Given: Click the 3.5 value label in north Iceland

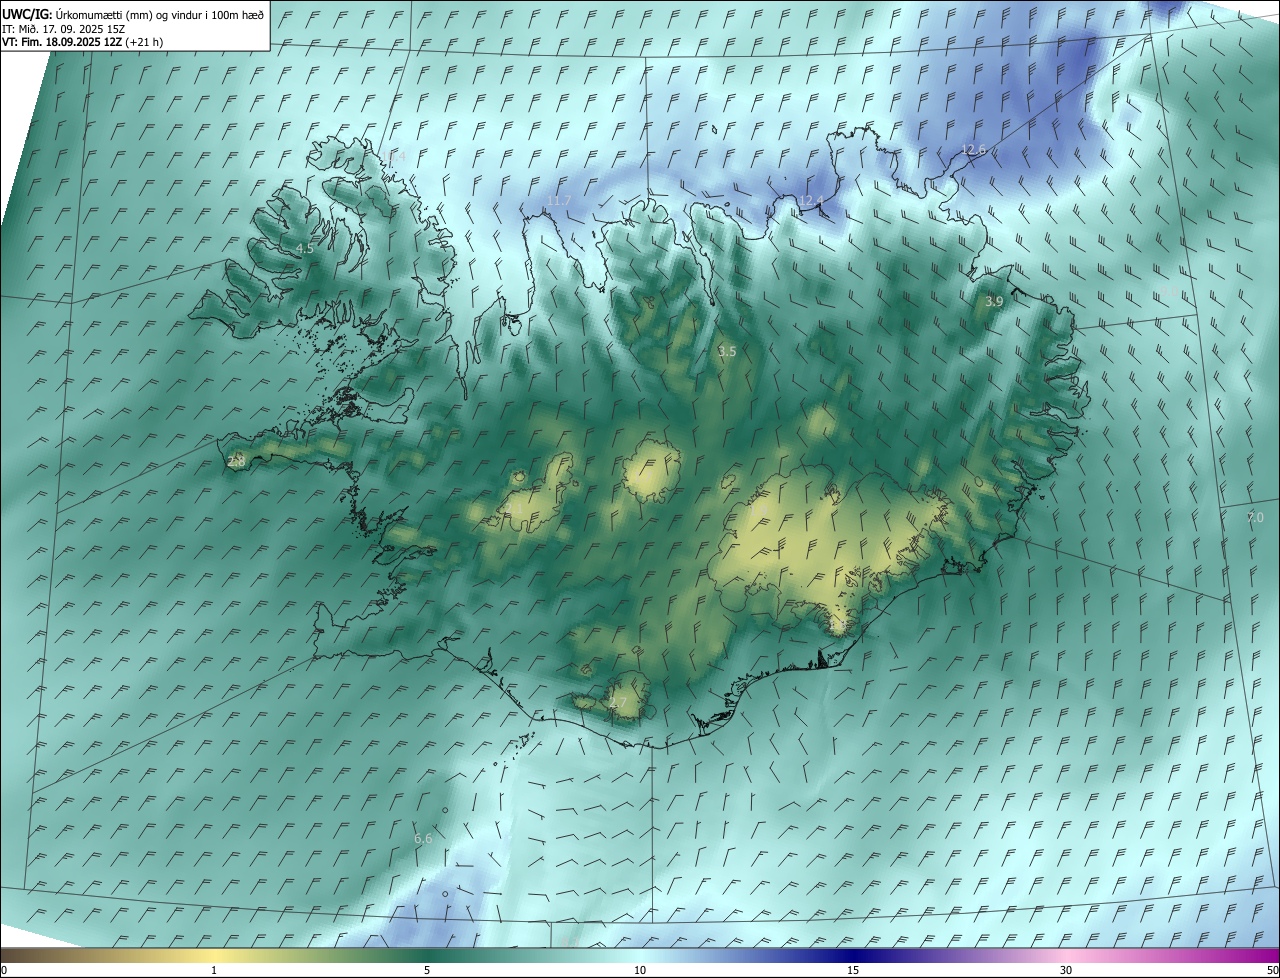Looking at the screenshot, I should coord(727,351).
